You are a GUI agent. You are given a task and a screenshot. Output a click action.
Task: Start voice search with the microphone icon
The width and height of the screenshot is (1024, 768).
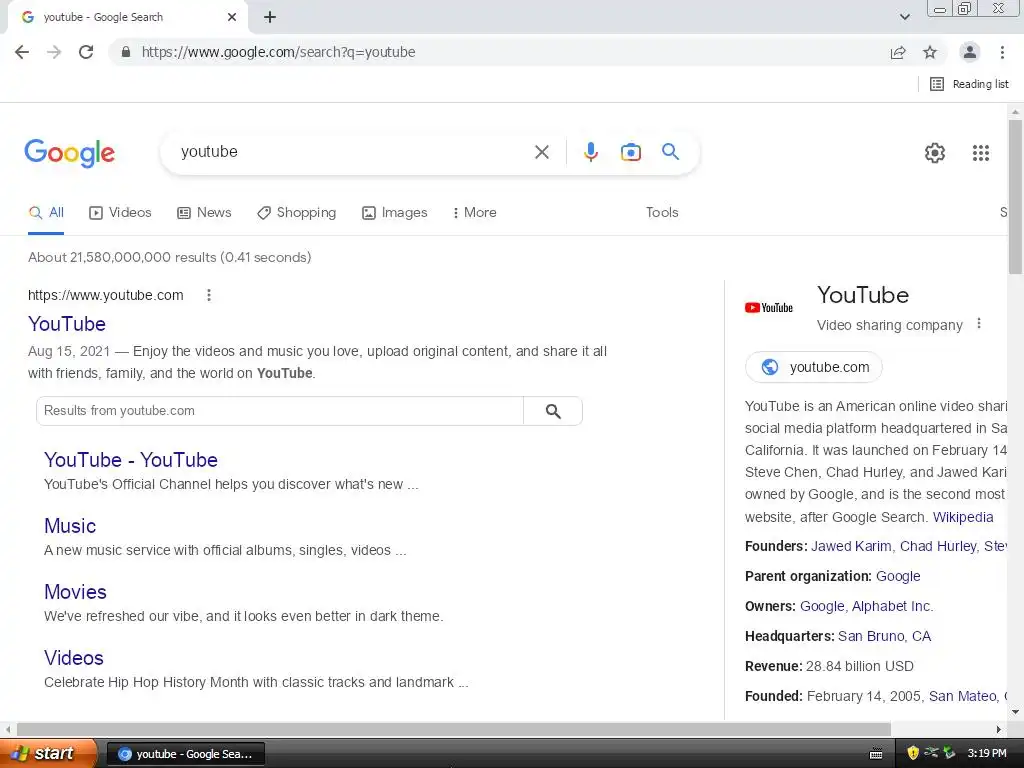[x=590, y=152]
